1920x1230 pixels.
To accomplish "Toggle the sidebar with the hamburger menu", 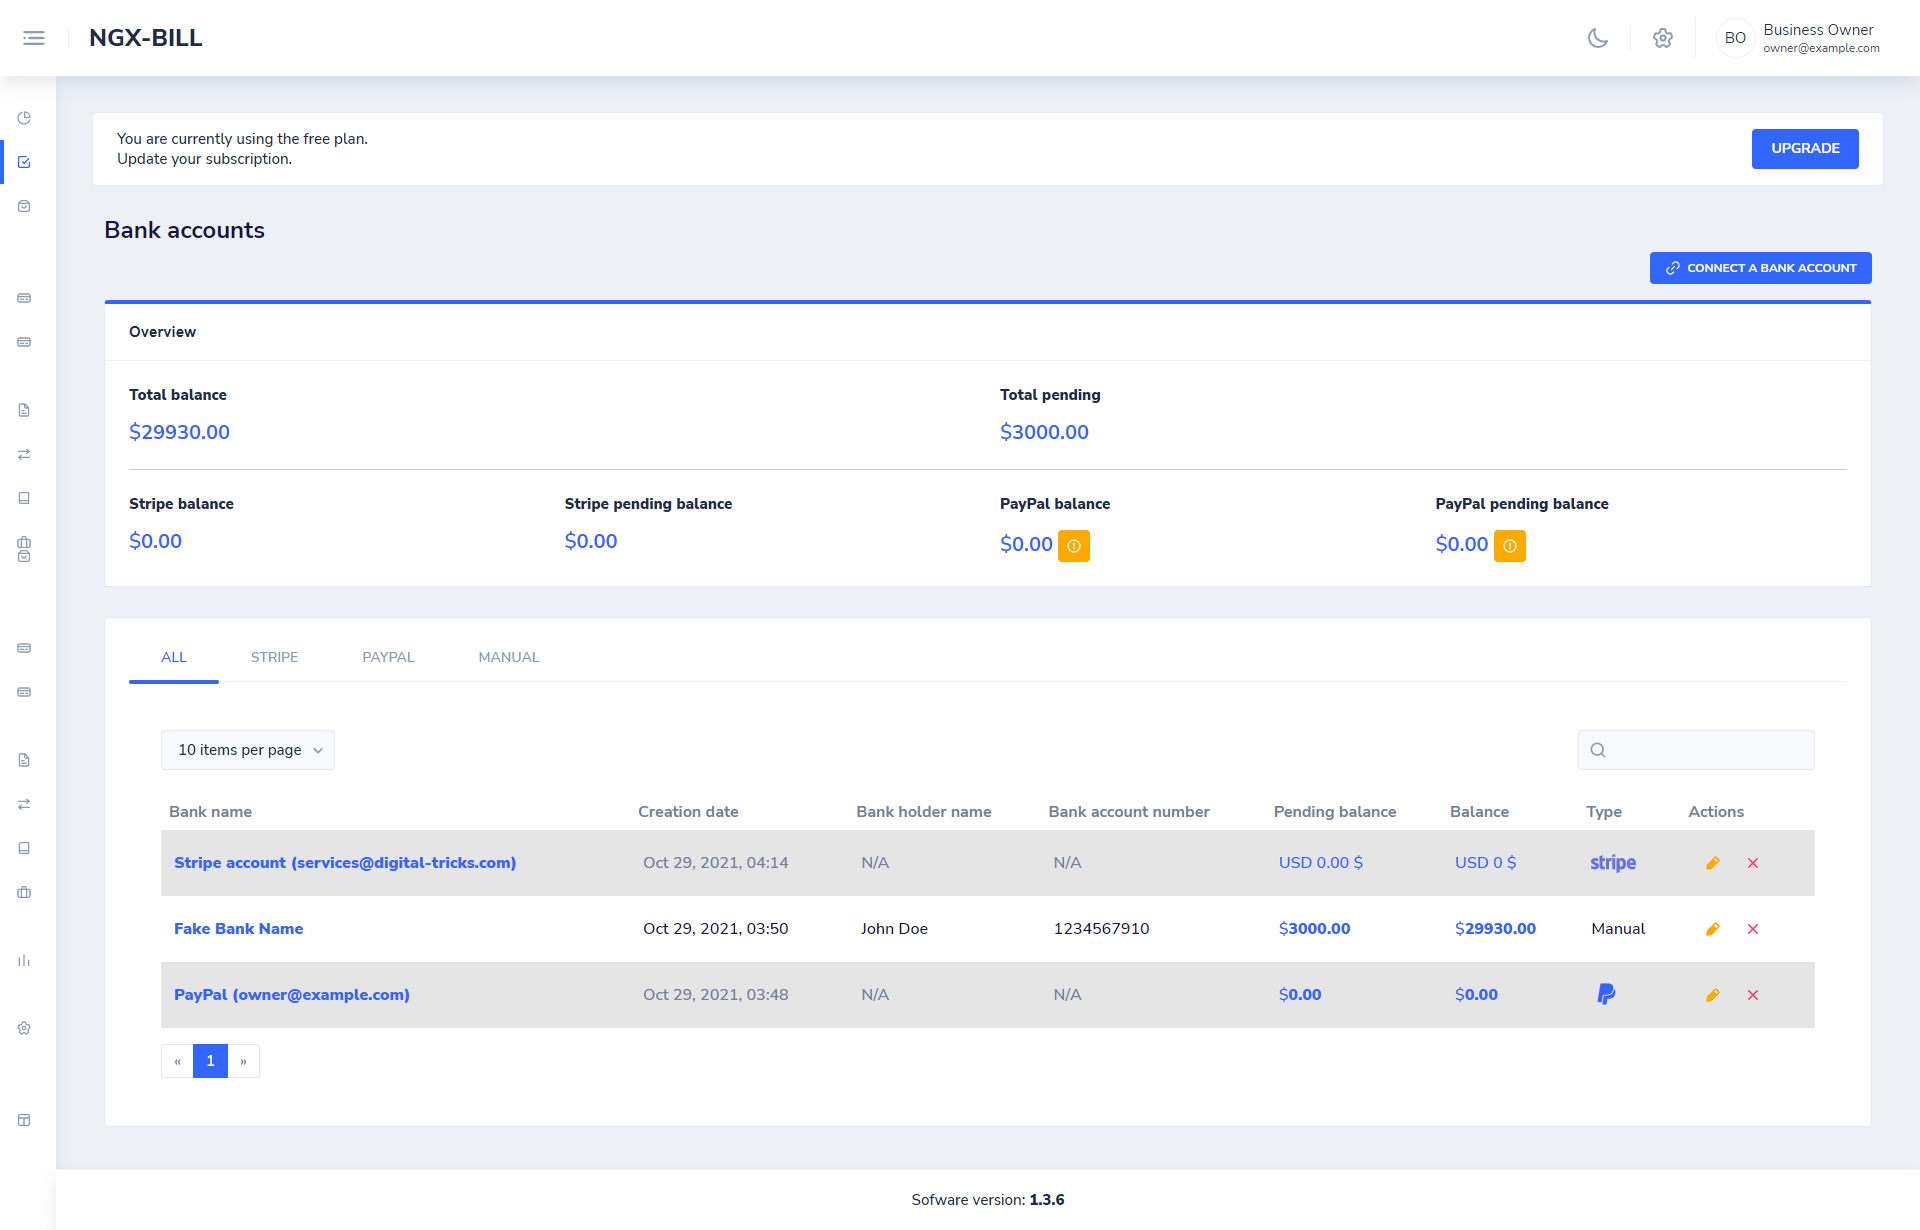I will point(34,37).
